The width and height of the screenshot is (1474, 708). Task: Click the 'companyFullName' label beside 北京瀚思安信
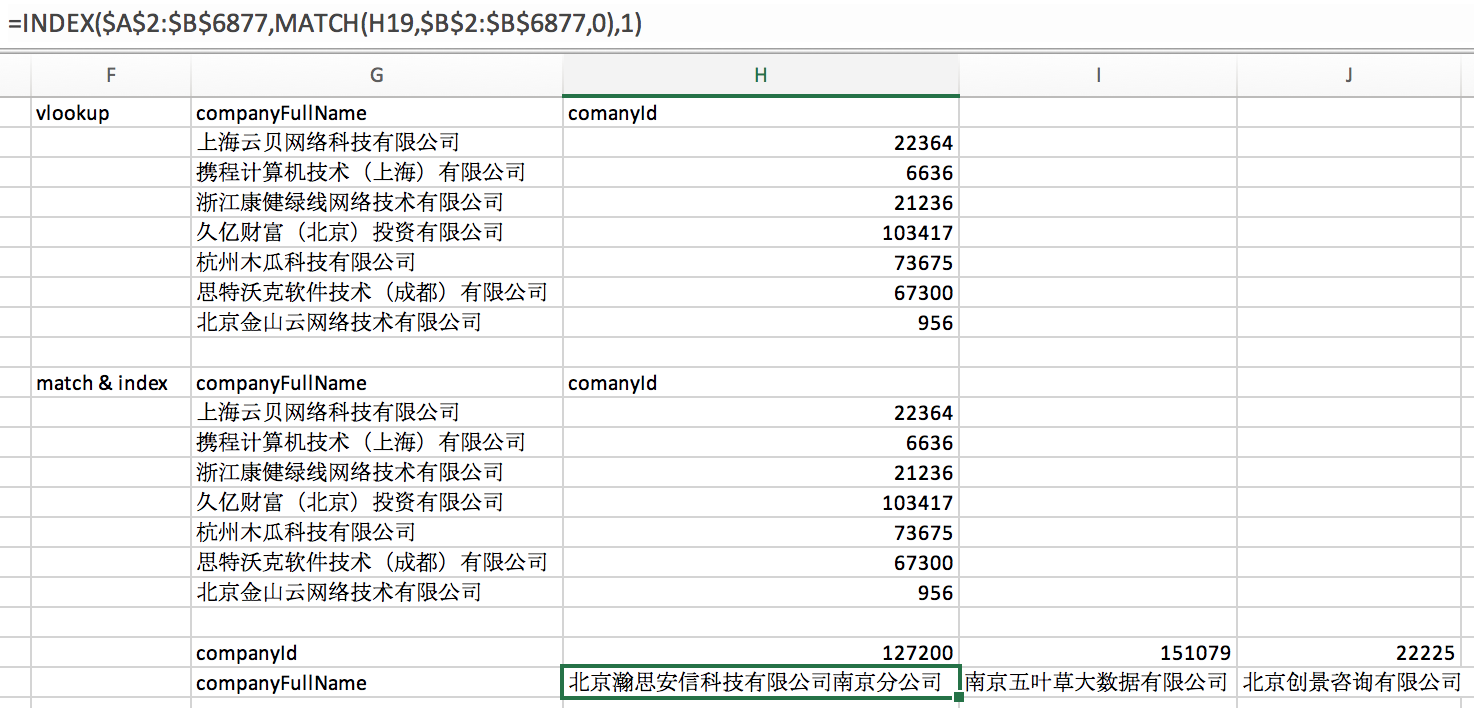[x=376, y=683]
